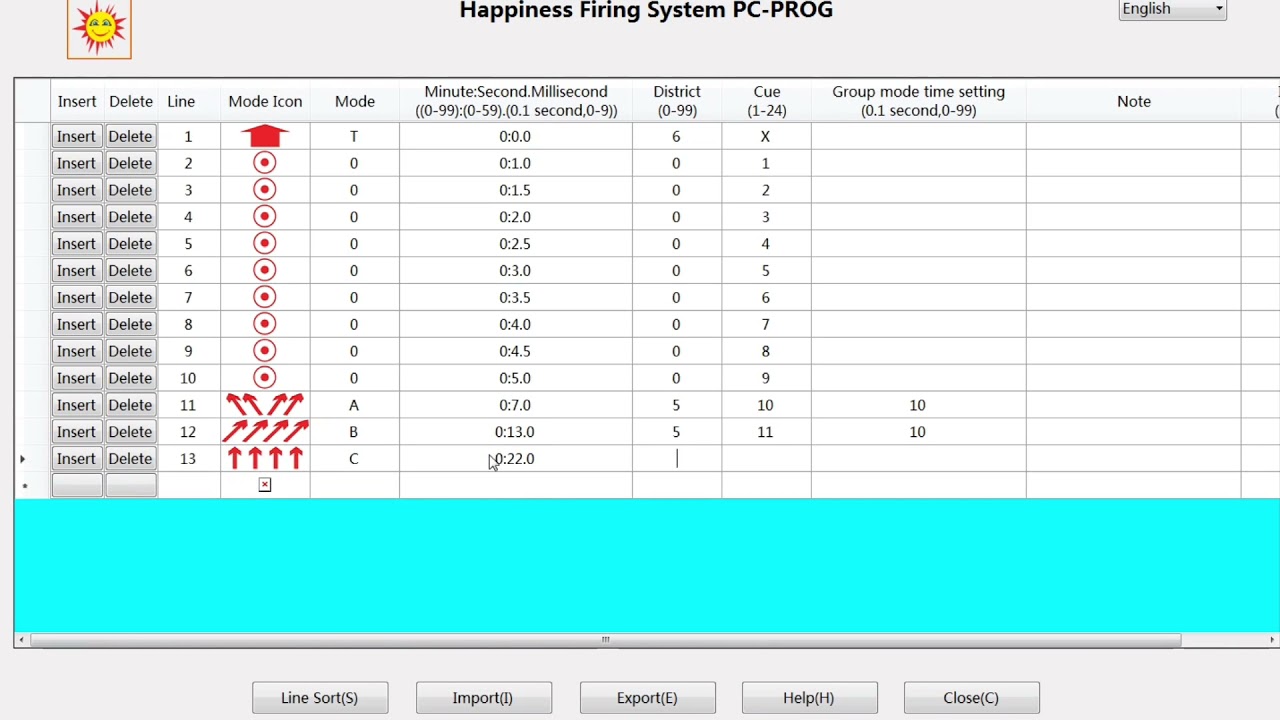The width and height of the screenshot is (1280, 720).
Task: Click the fan arrows mode A icon in line 11
Action: point(265,405)
